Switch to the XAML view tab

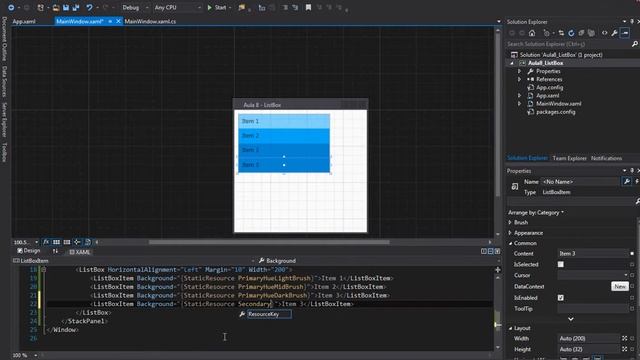[x=80, y=252]
